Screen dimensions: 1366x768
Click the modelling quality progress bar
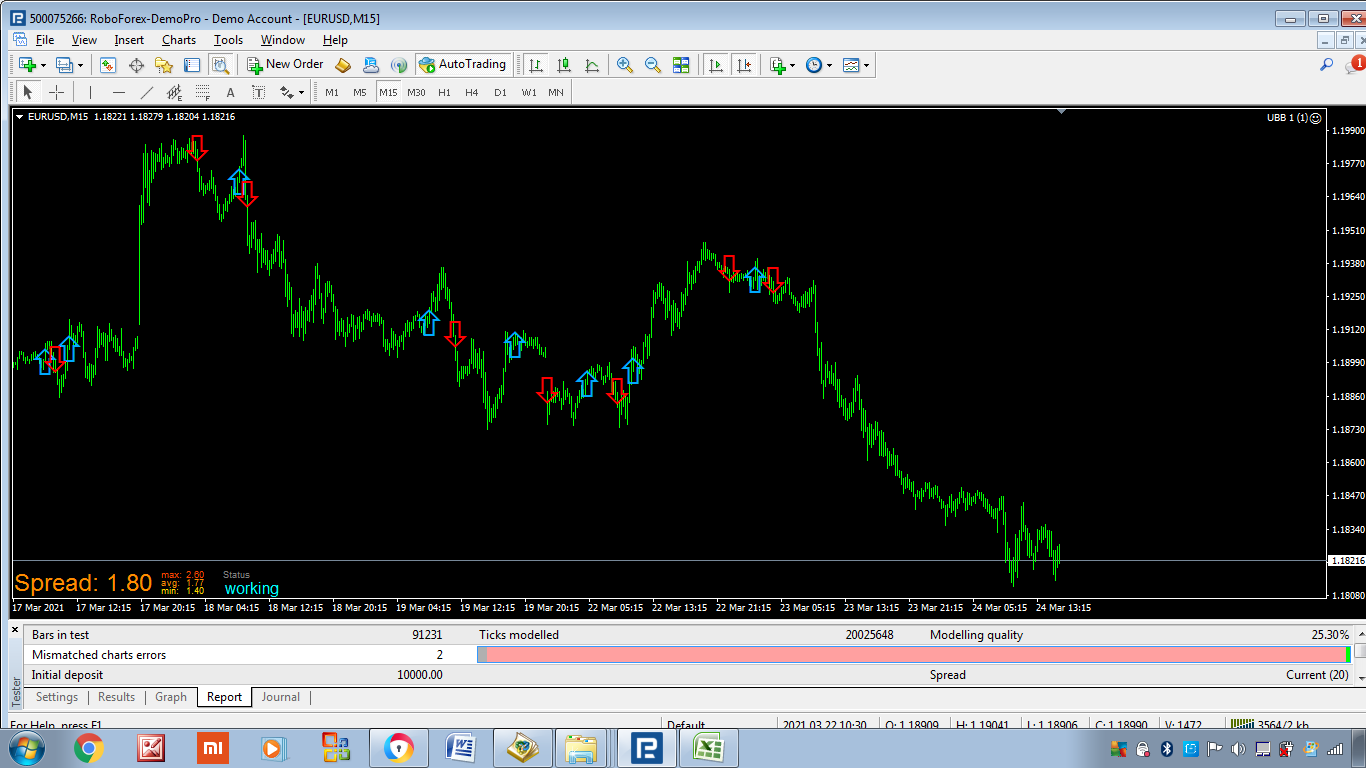[914, 654]
